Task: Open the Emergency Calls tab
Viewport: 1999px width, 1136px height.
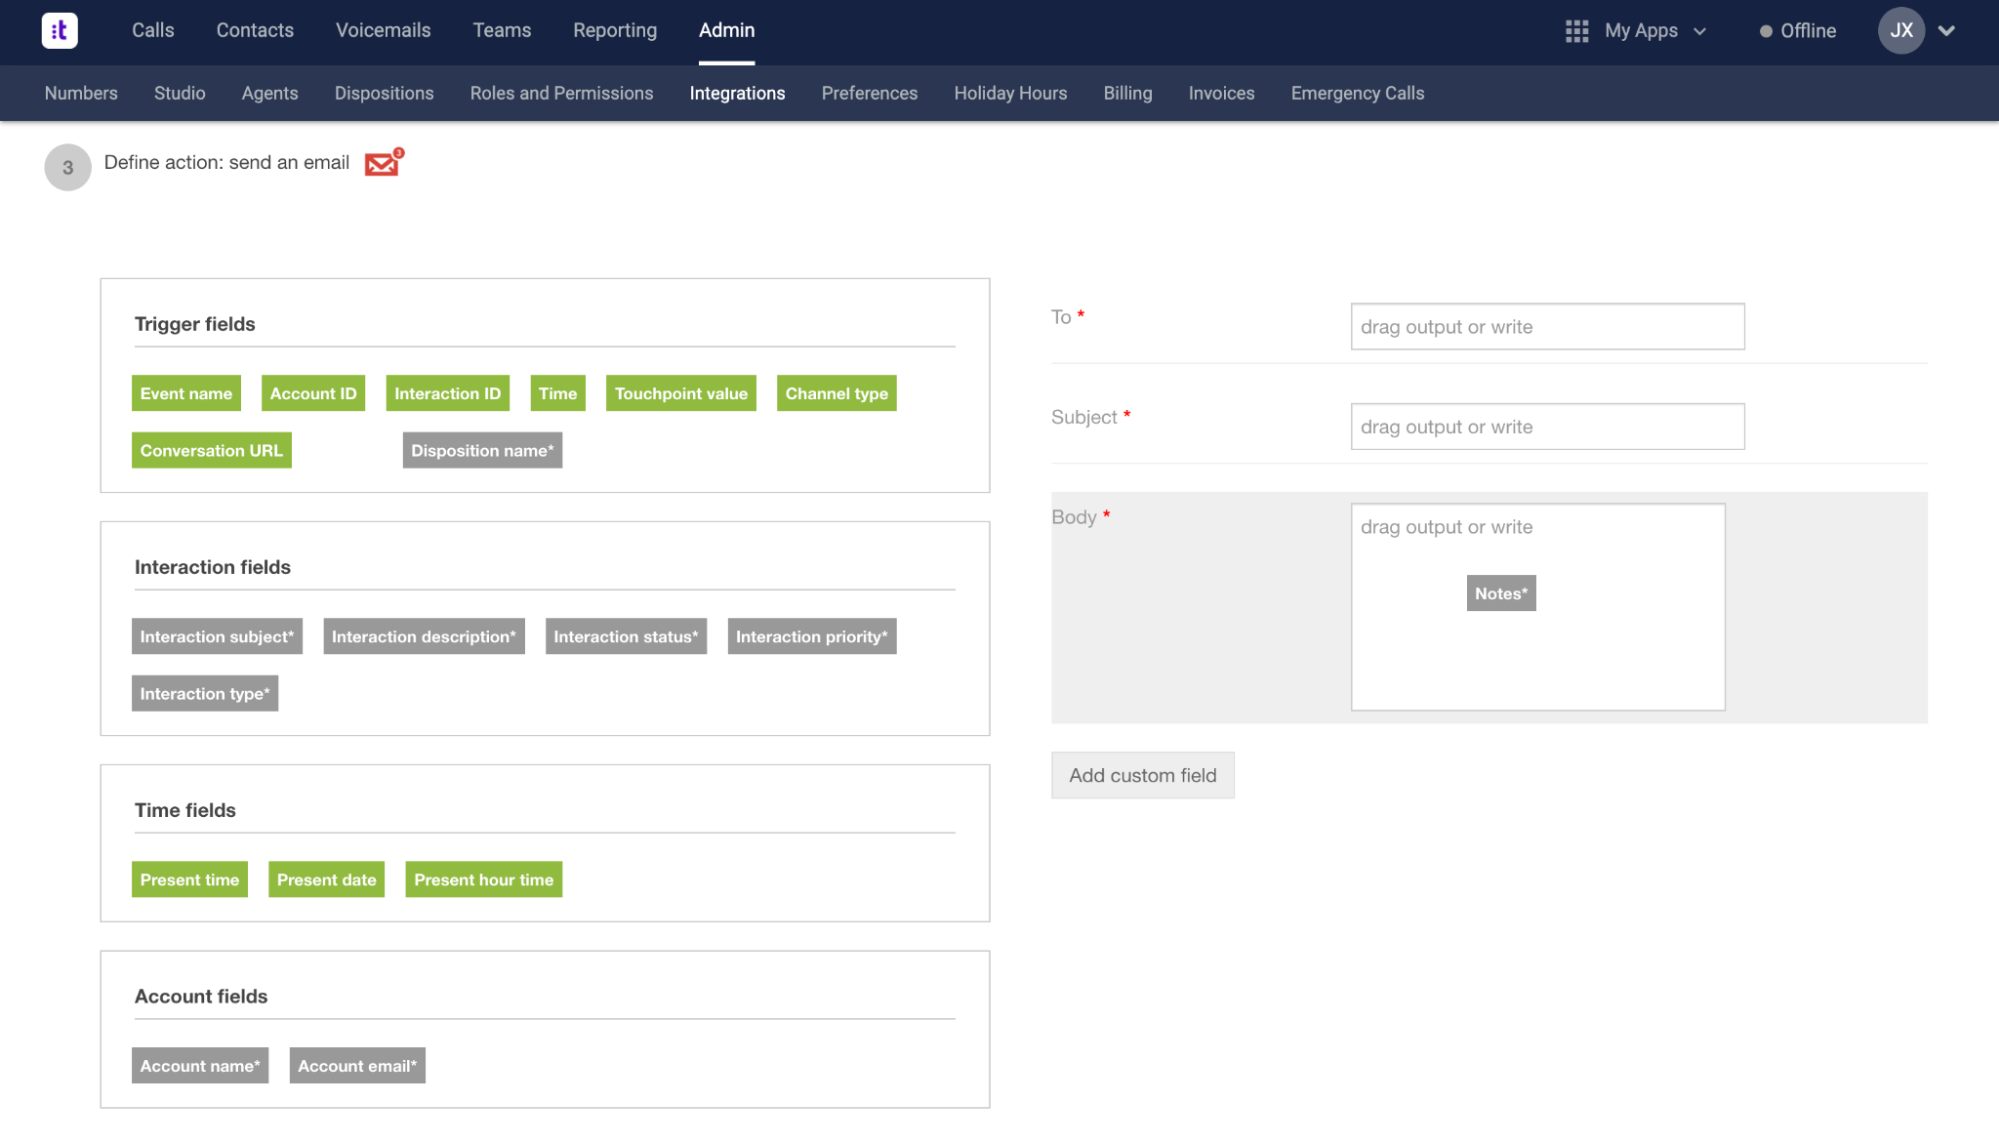Action: coord(1357,93)
